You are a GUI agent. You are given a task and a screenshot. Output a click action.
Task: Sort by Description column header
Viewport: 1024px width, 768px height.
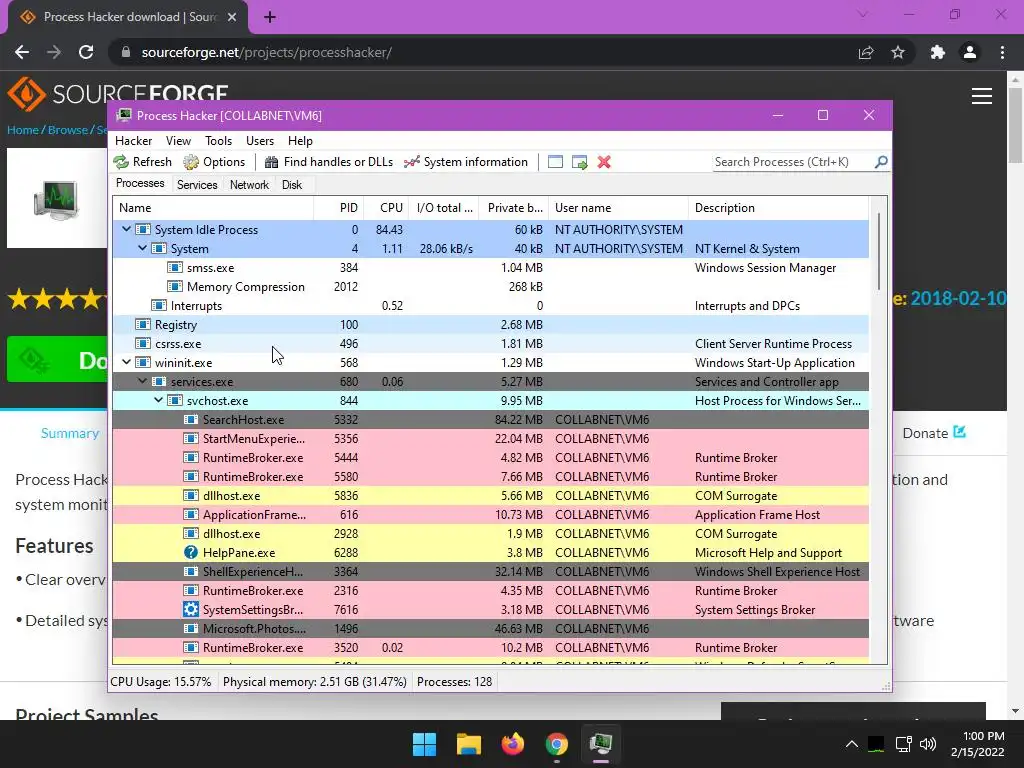click(779, 208)
